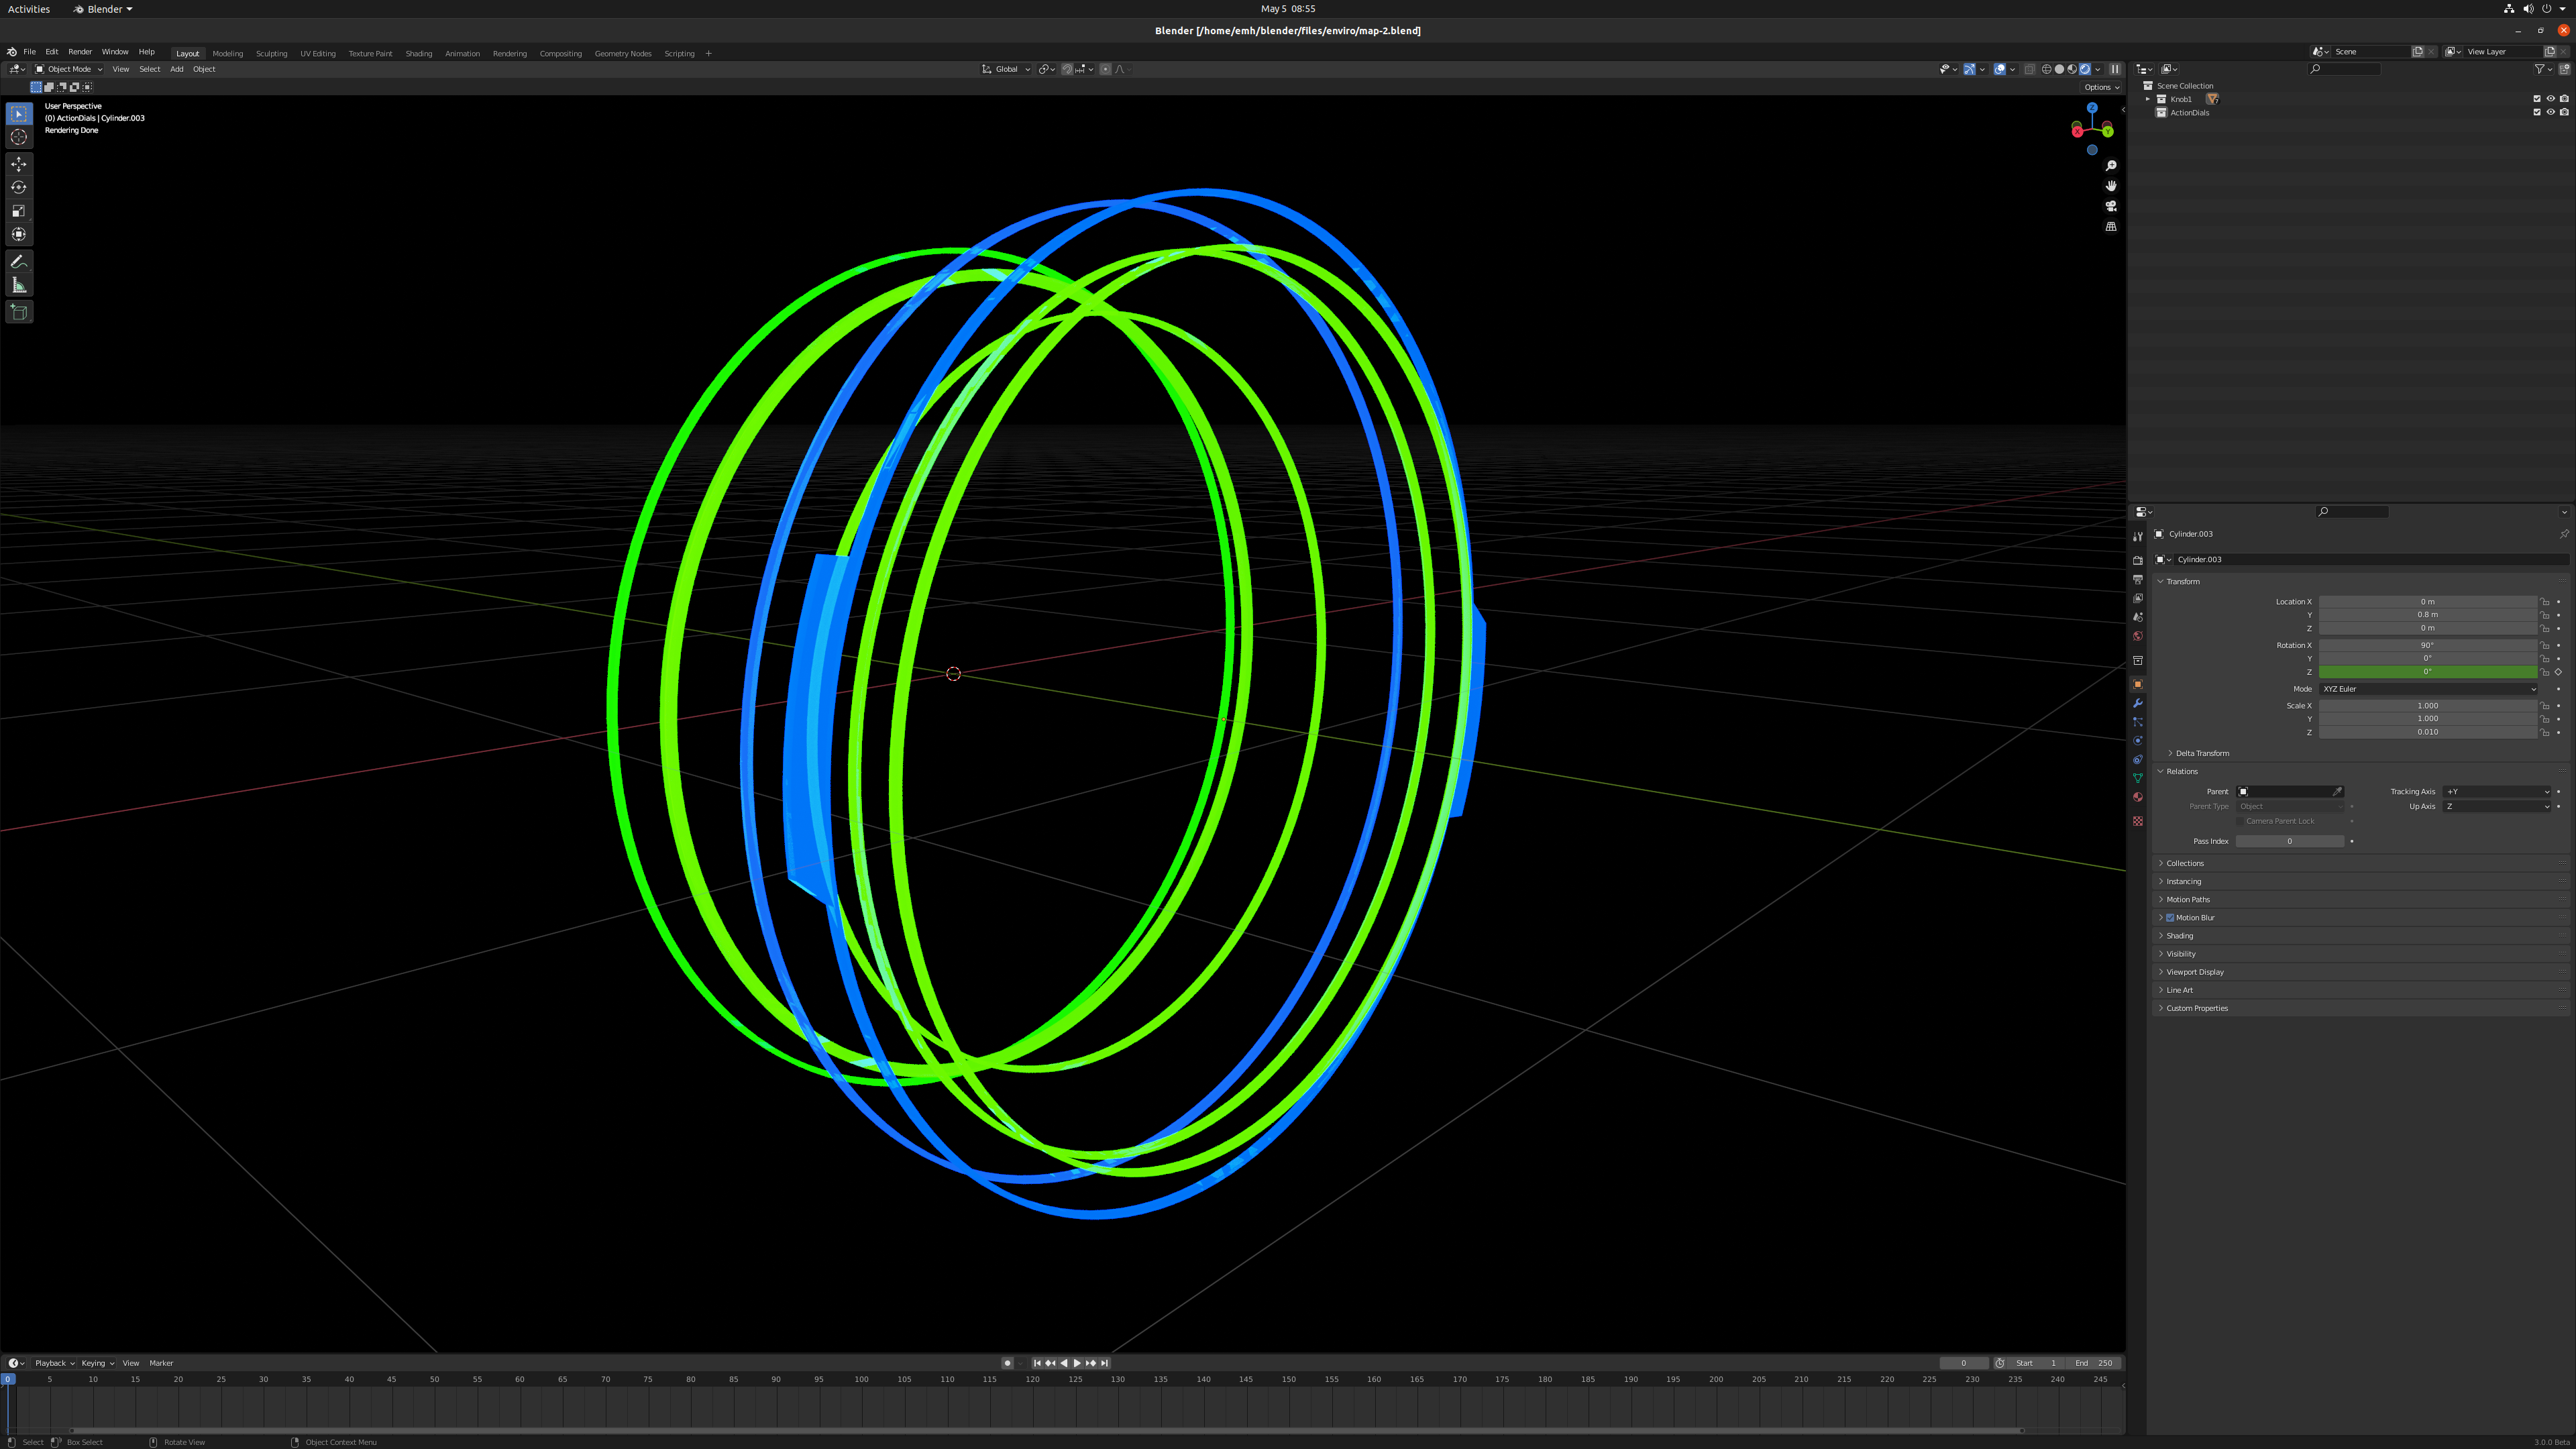The width and height of the screenshot is (2576, 1449).
Task: Select the Add Cube tool
Action: (19, 312)
